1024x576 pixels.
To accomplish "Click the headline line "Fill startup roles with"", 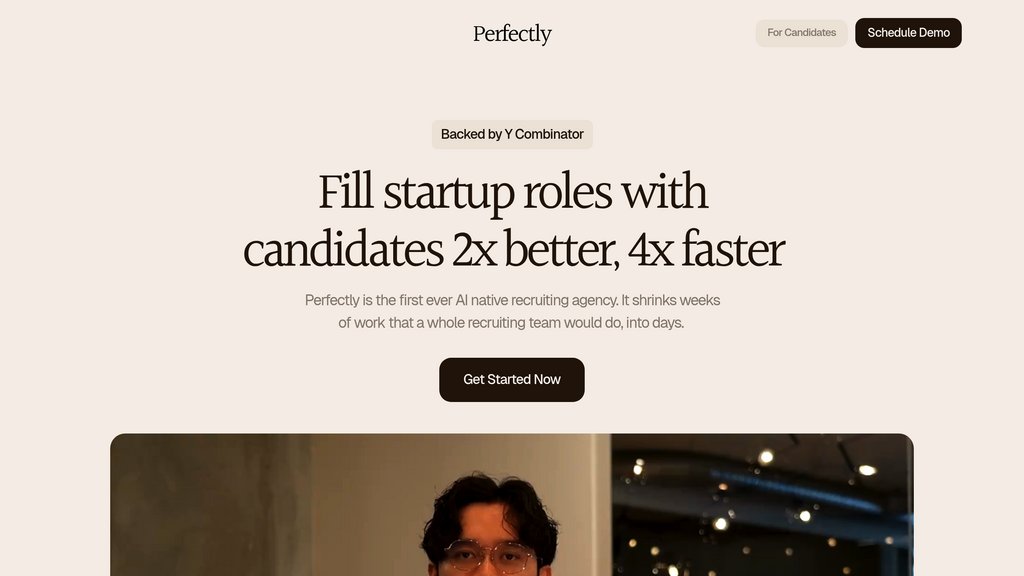I will [512, 192].
